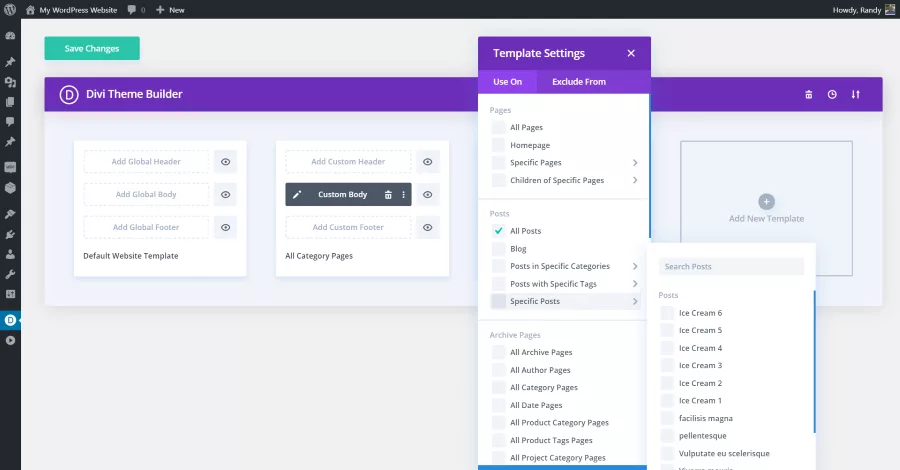Toggle visibility of Custom Body
The height and width of the screenshot is (470, 900).
428,195
